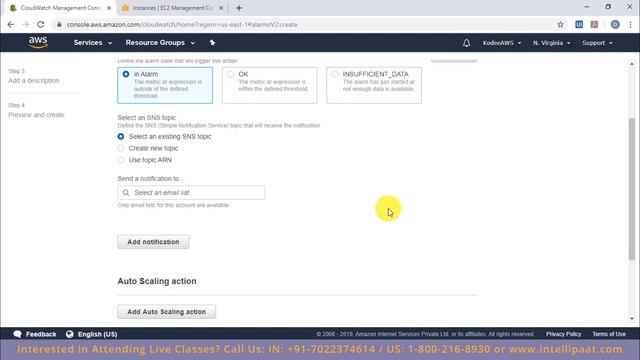Choose Select an existing SNS topic
Viewport: 640px width, 360px height.
[121, 136]
